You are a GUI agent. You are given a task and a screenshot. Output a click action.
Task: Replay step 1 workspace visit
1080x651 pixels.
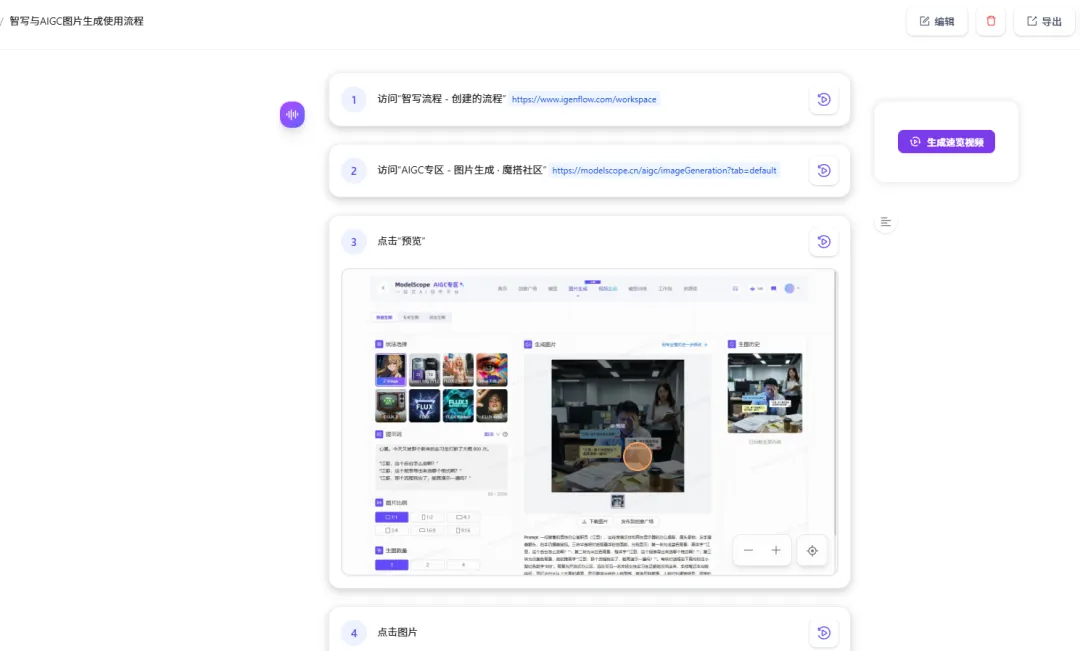pyautogui.click(x=824, y=99)
